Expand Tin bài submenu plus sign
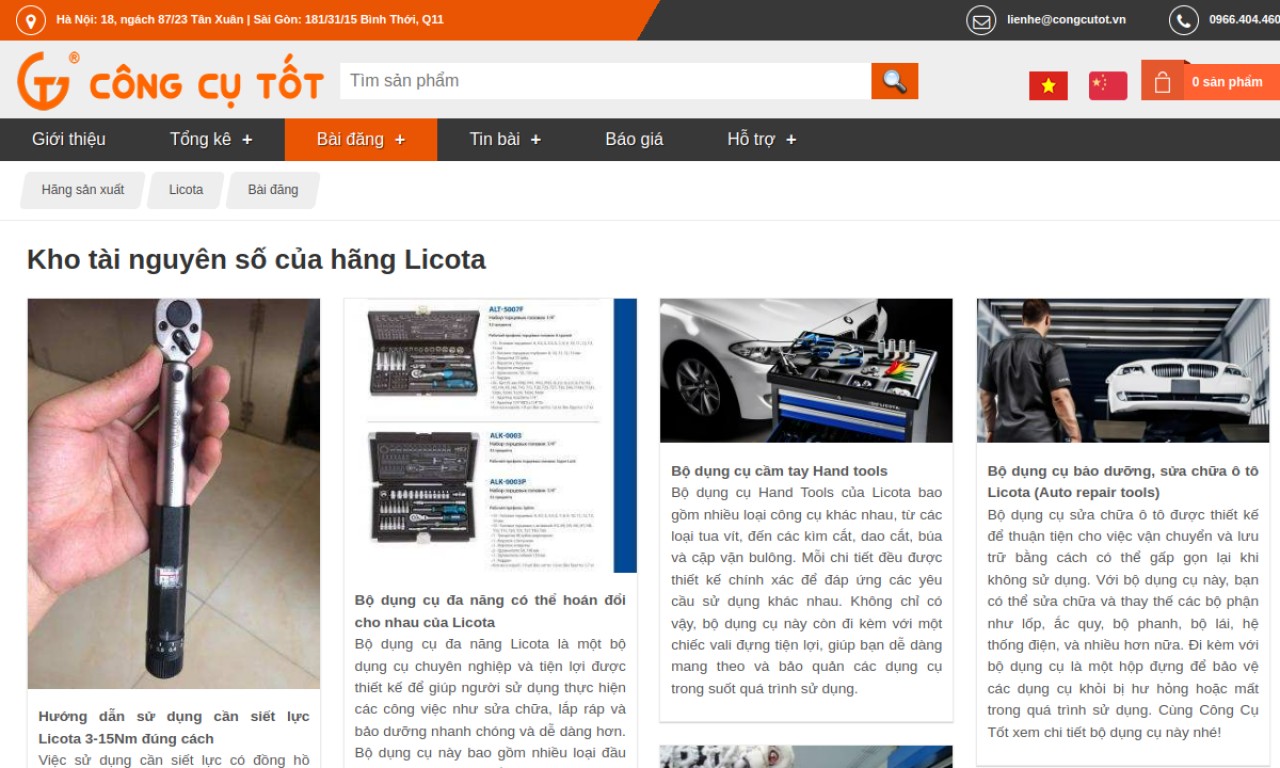The image size is (1280, 768). [536, 140]
